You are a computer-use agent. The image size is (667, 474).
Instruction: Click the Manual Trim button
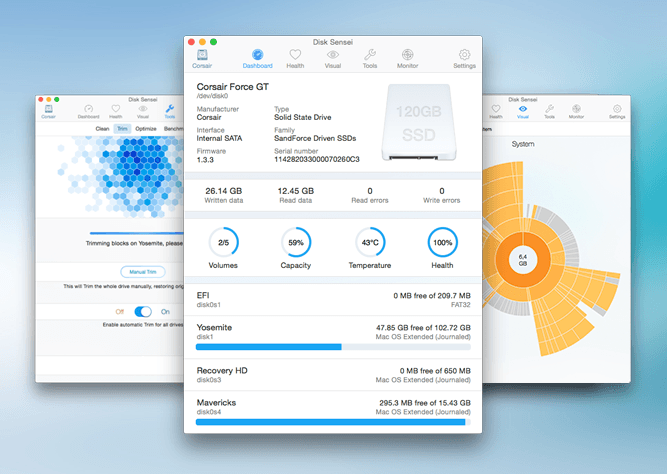coord(143,271)
